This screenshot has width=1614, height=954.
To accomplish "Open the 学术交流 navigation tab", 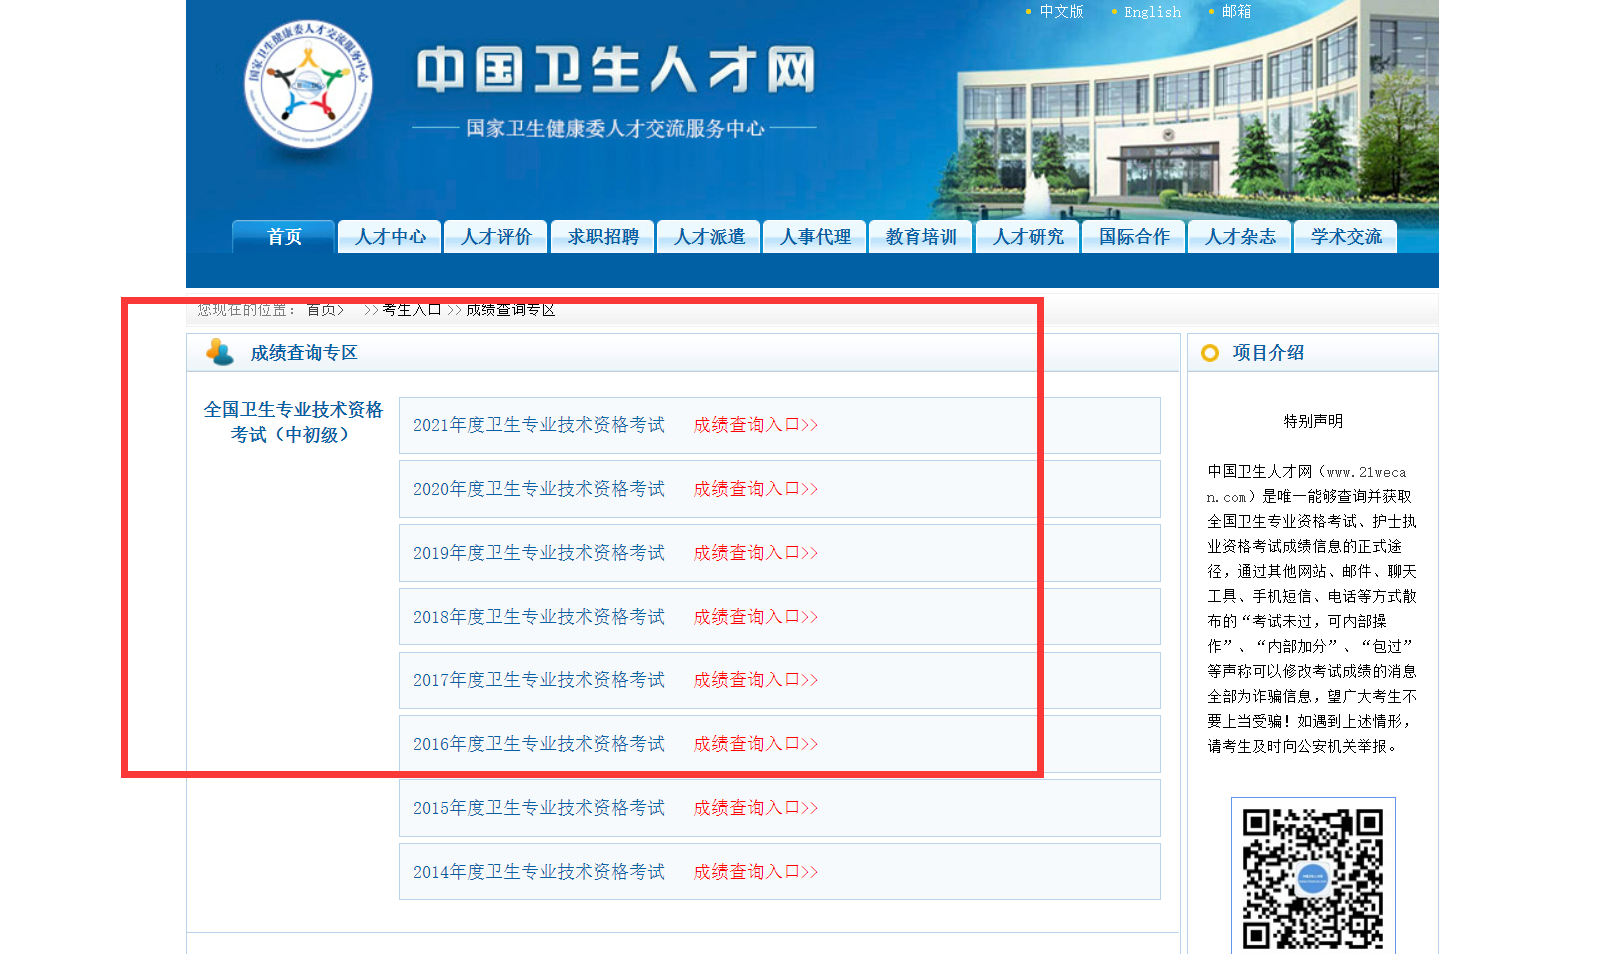I will (x=1346, y=237).
